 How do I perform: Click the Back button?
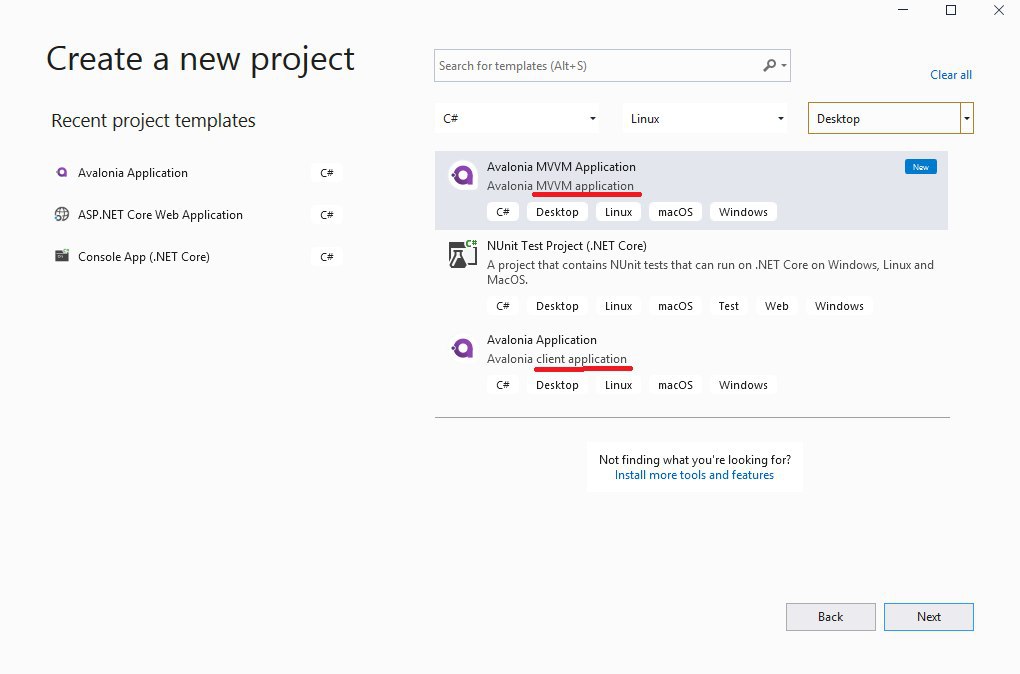(830, 617)
